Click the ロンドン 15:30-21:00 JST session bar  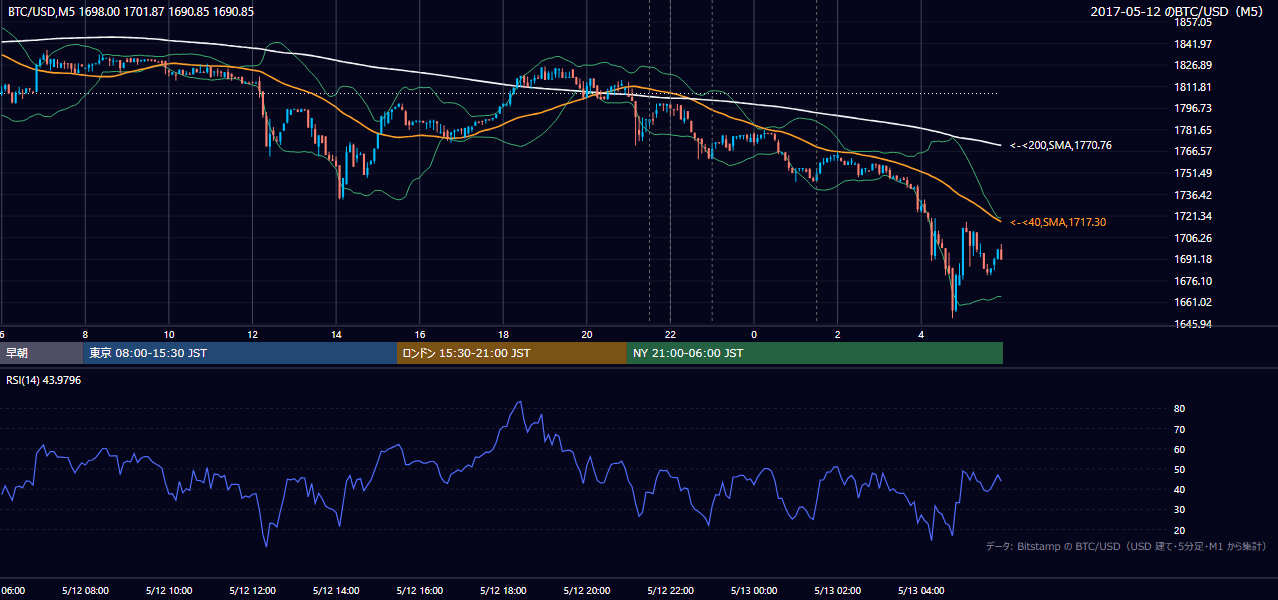click(x=512, y=353)
